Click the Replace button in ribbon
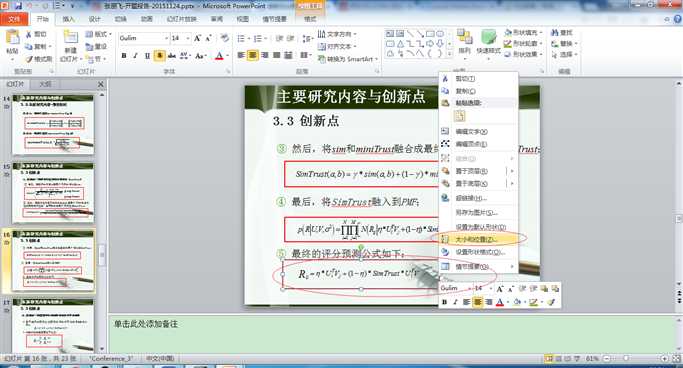The width and height of the screenshot is (683, 368). coord(565,44)
